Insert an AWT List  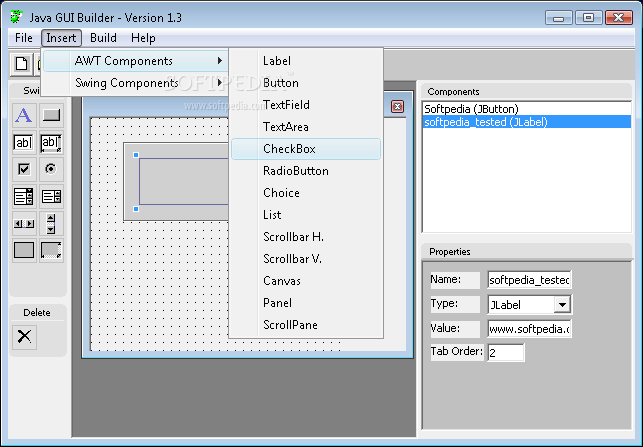pyautogui.click(x=306, y=215)
